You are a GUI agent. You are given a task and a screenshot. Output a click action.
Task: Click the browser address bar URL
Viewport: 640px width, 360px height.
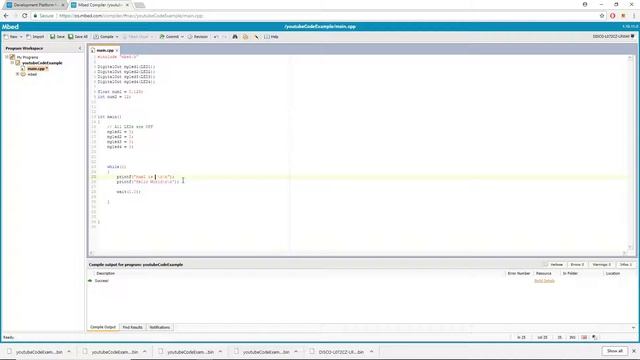click(x=131, y=16)
